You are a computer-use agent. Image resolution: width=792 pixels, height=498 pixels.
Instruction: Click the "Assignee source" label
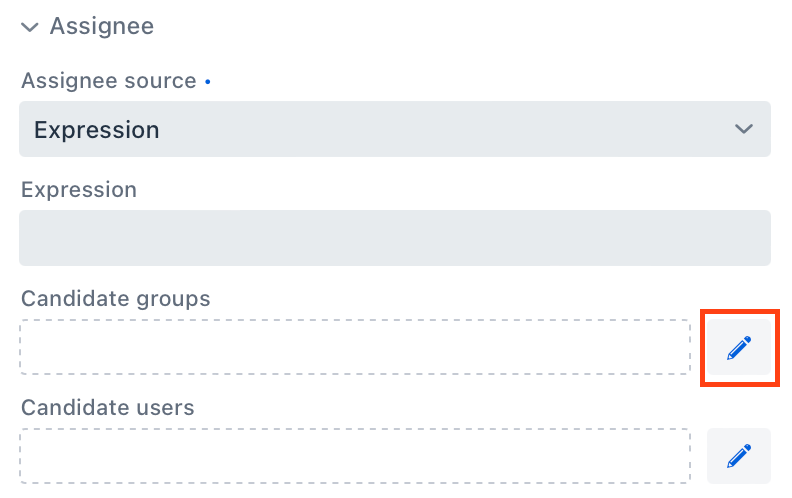click(x=108, y=81)
